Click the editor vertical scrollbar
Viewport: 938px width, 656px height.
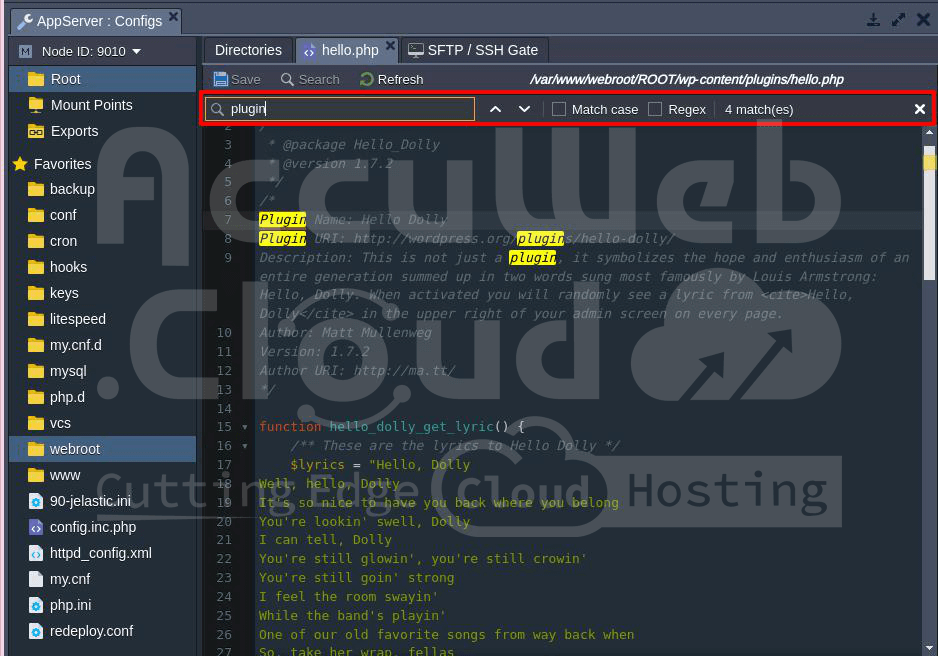[929, 300]
